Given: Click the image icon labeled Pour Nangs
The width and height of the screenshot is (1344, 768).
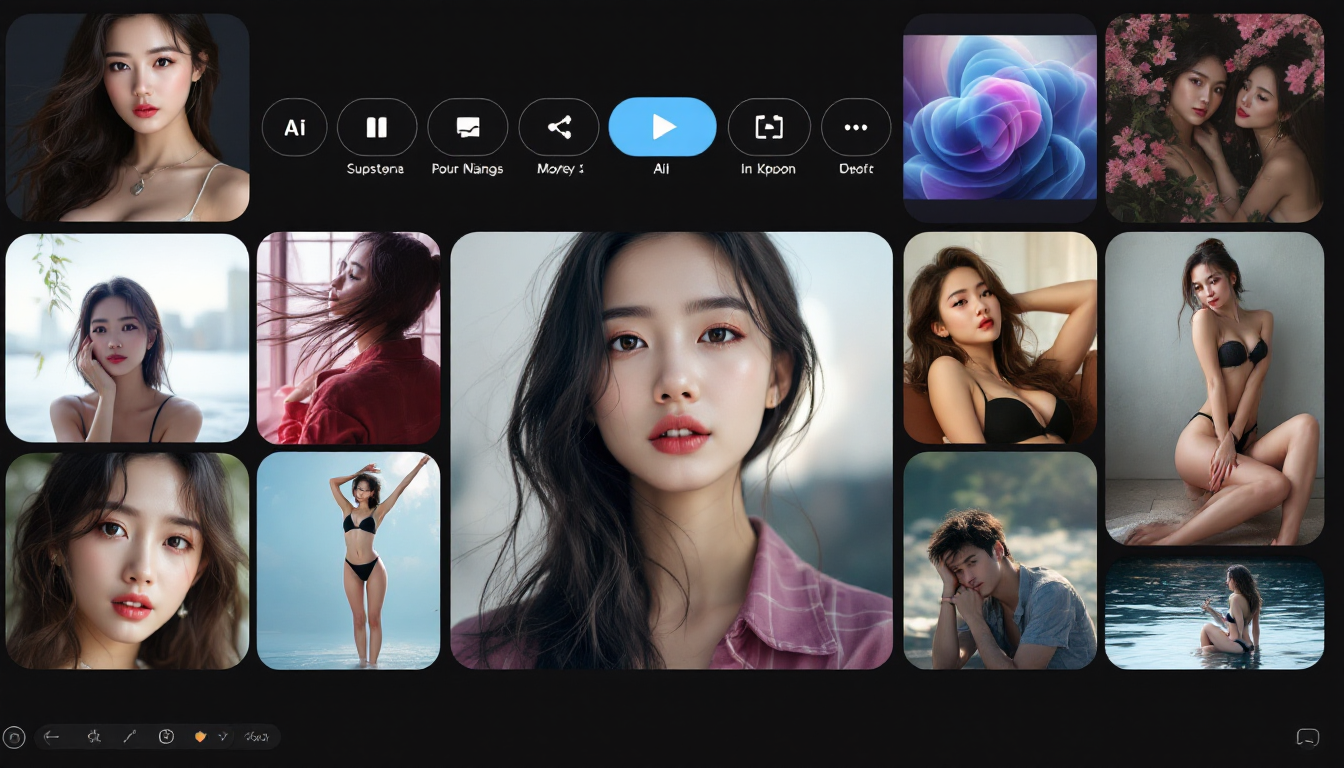Looking at the screenshot, I should 467,127.
